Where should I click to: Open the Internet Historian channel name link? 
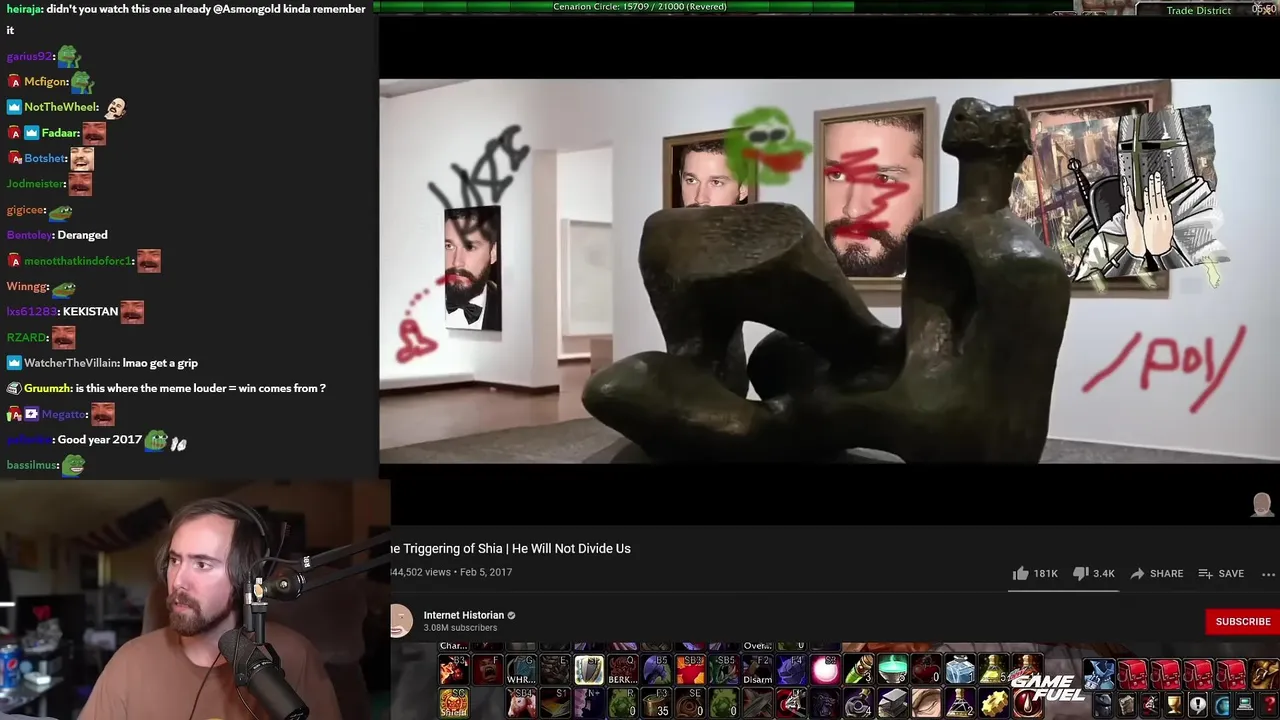coord(463,615)
